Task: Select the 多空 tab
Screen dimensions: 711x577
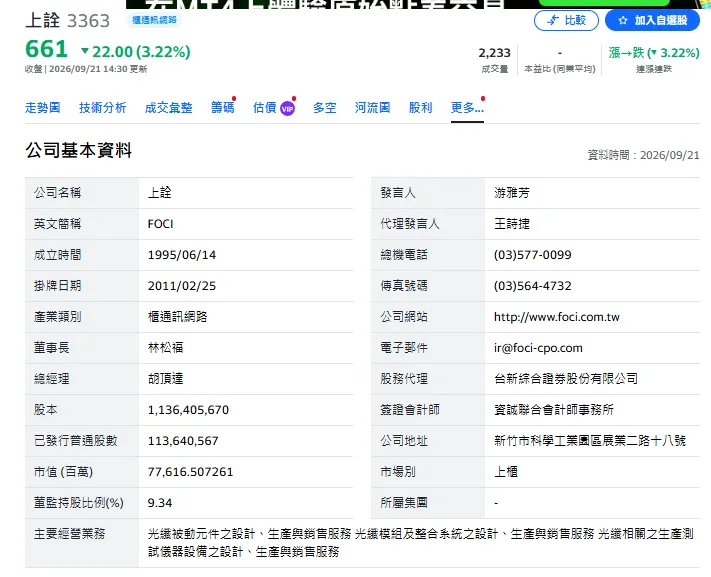Action: pyautogui.click(x=325, y=108)
